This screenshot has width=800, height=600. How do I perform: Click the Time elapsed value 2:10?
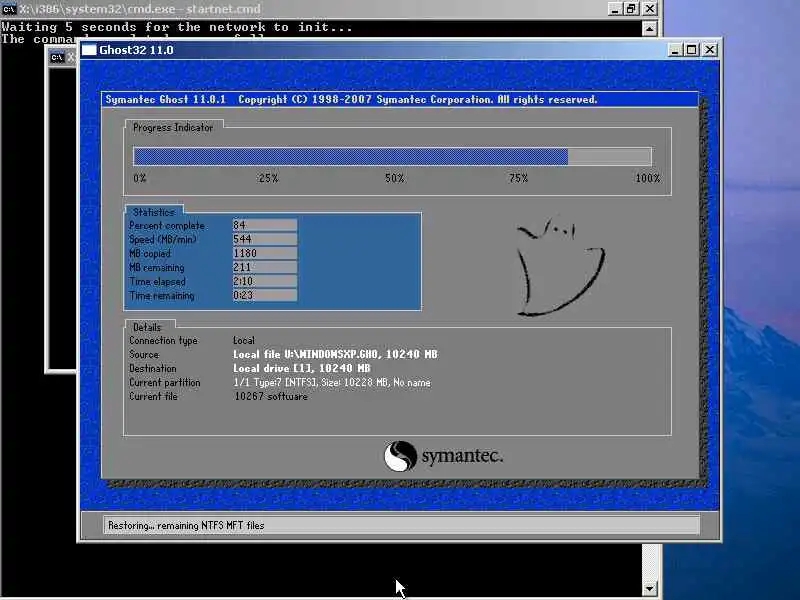265,281
